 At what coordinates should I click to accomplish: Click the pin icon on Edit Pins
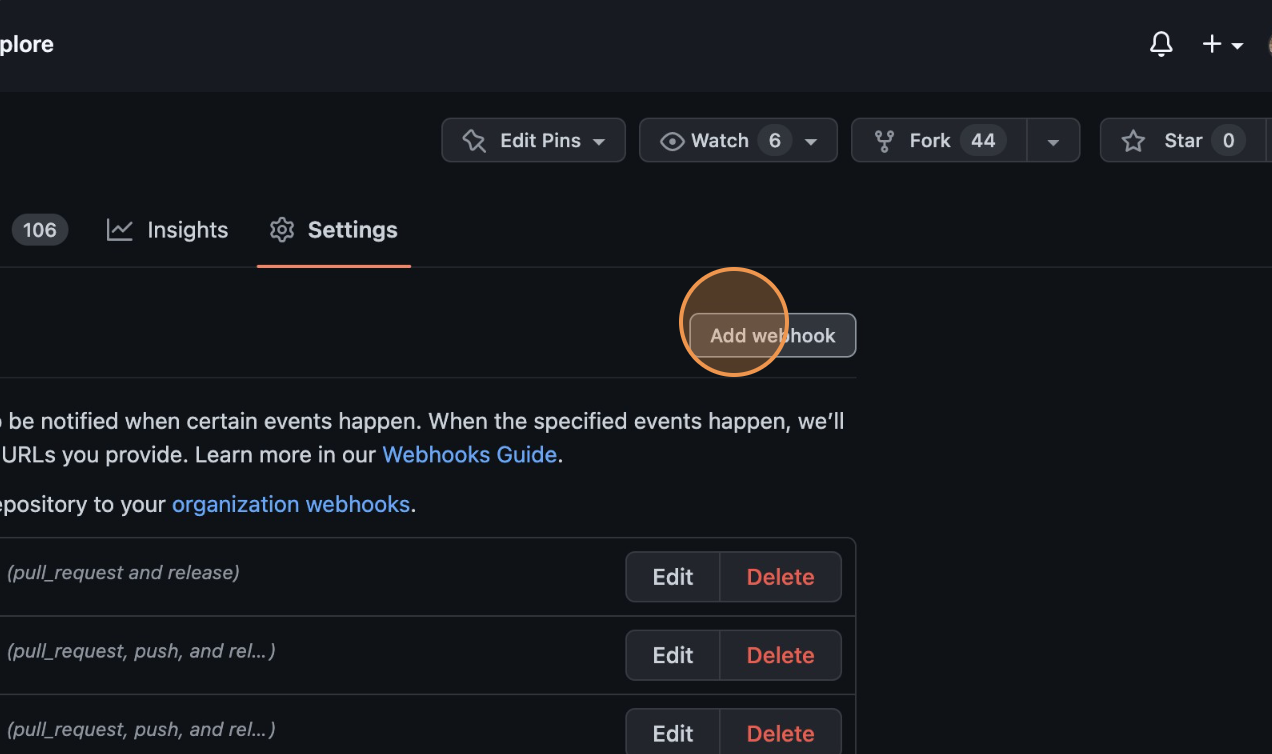click(473, 140)
